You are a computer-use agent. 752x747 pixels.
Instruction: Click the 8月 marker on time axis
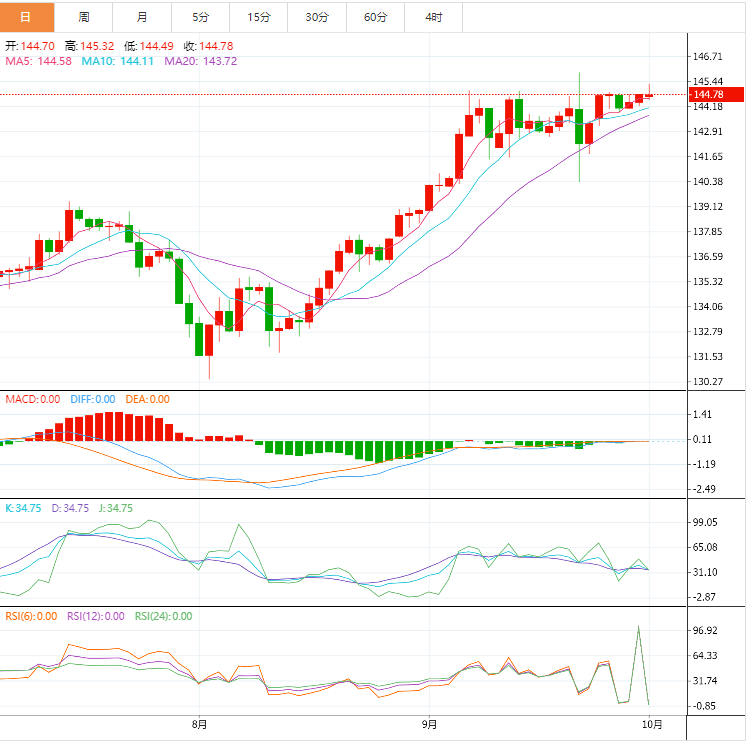click(x=199, y=723)
